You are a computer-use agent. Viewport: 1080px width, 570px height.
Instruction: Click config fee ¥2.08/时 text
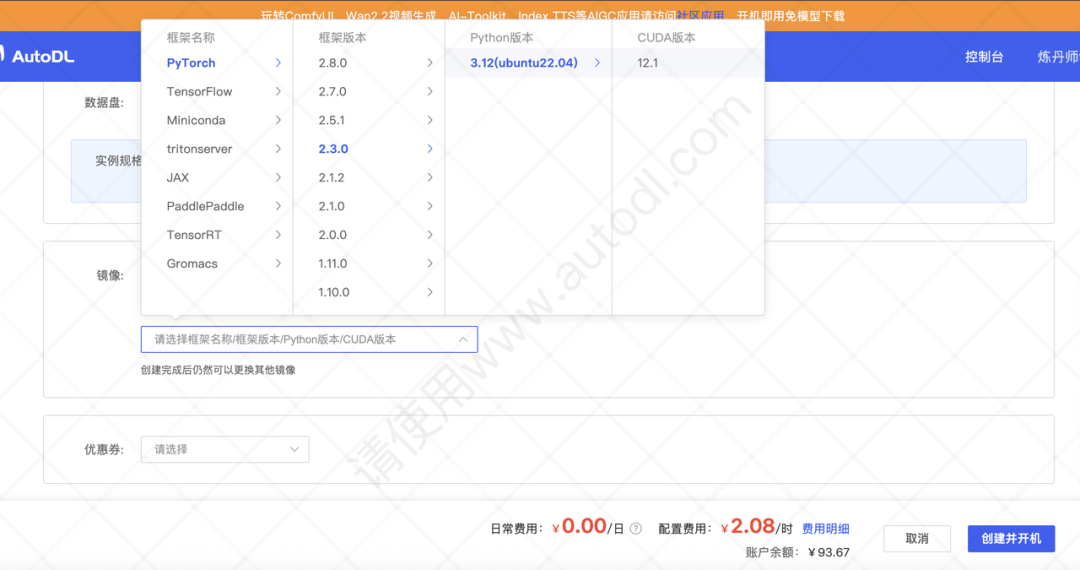pyautogui.click(x=757, y=527)
